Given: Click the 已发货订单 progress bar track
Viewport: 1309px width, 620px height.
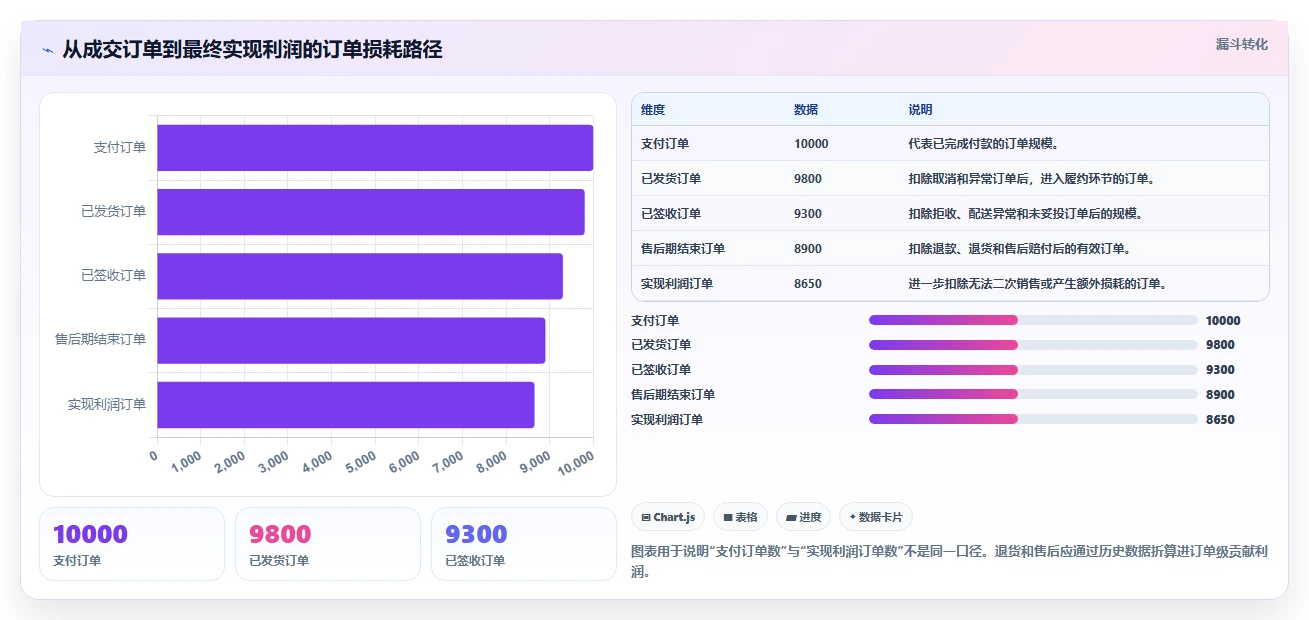Looking at the screenshot, I should (x=1033, y=345).
